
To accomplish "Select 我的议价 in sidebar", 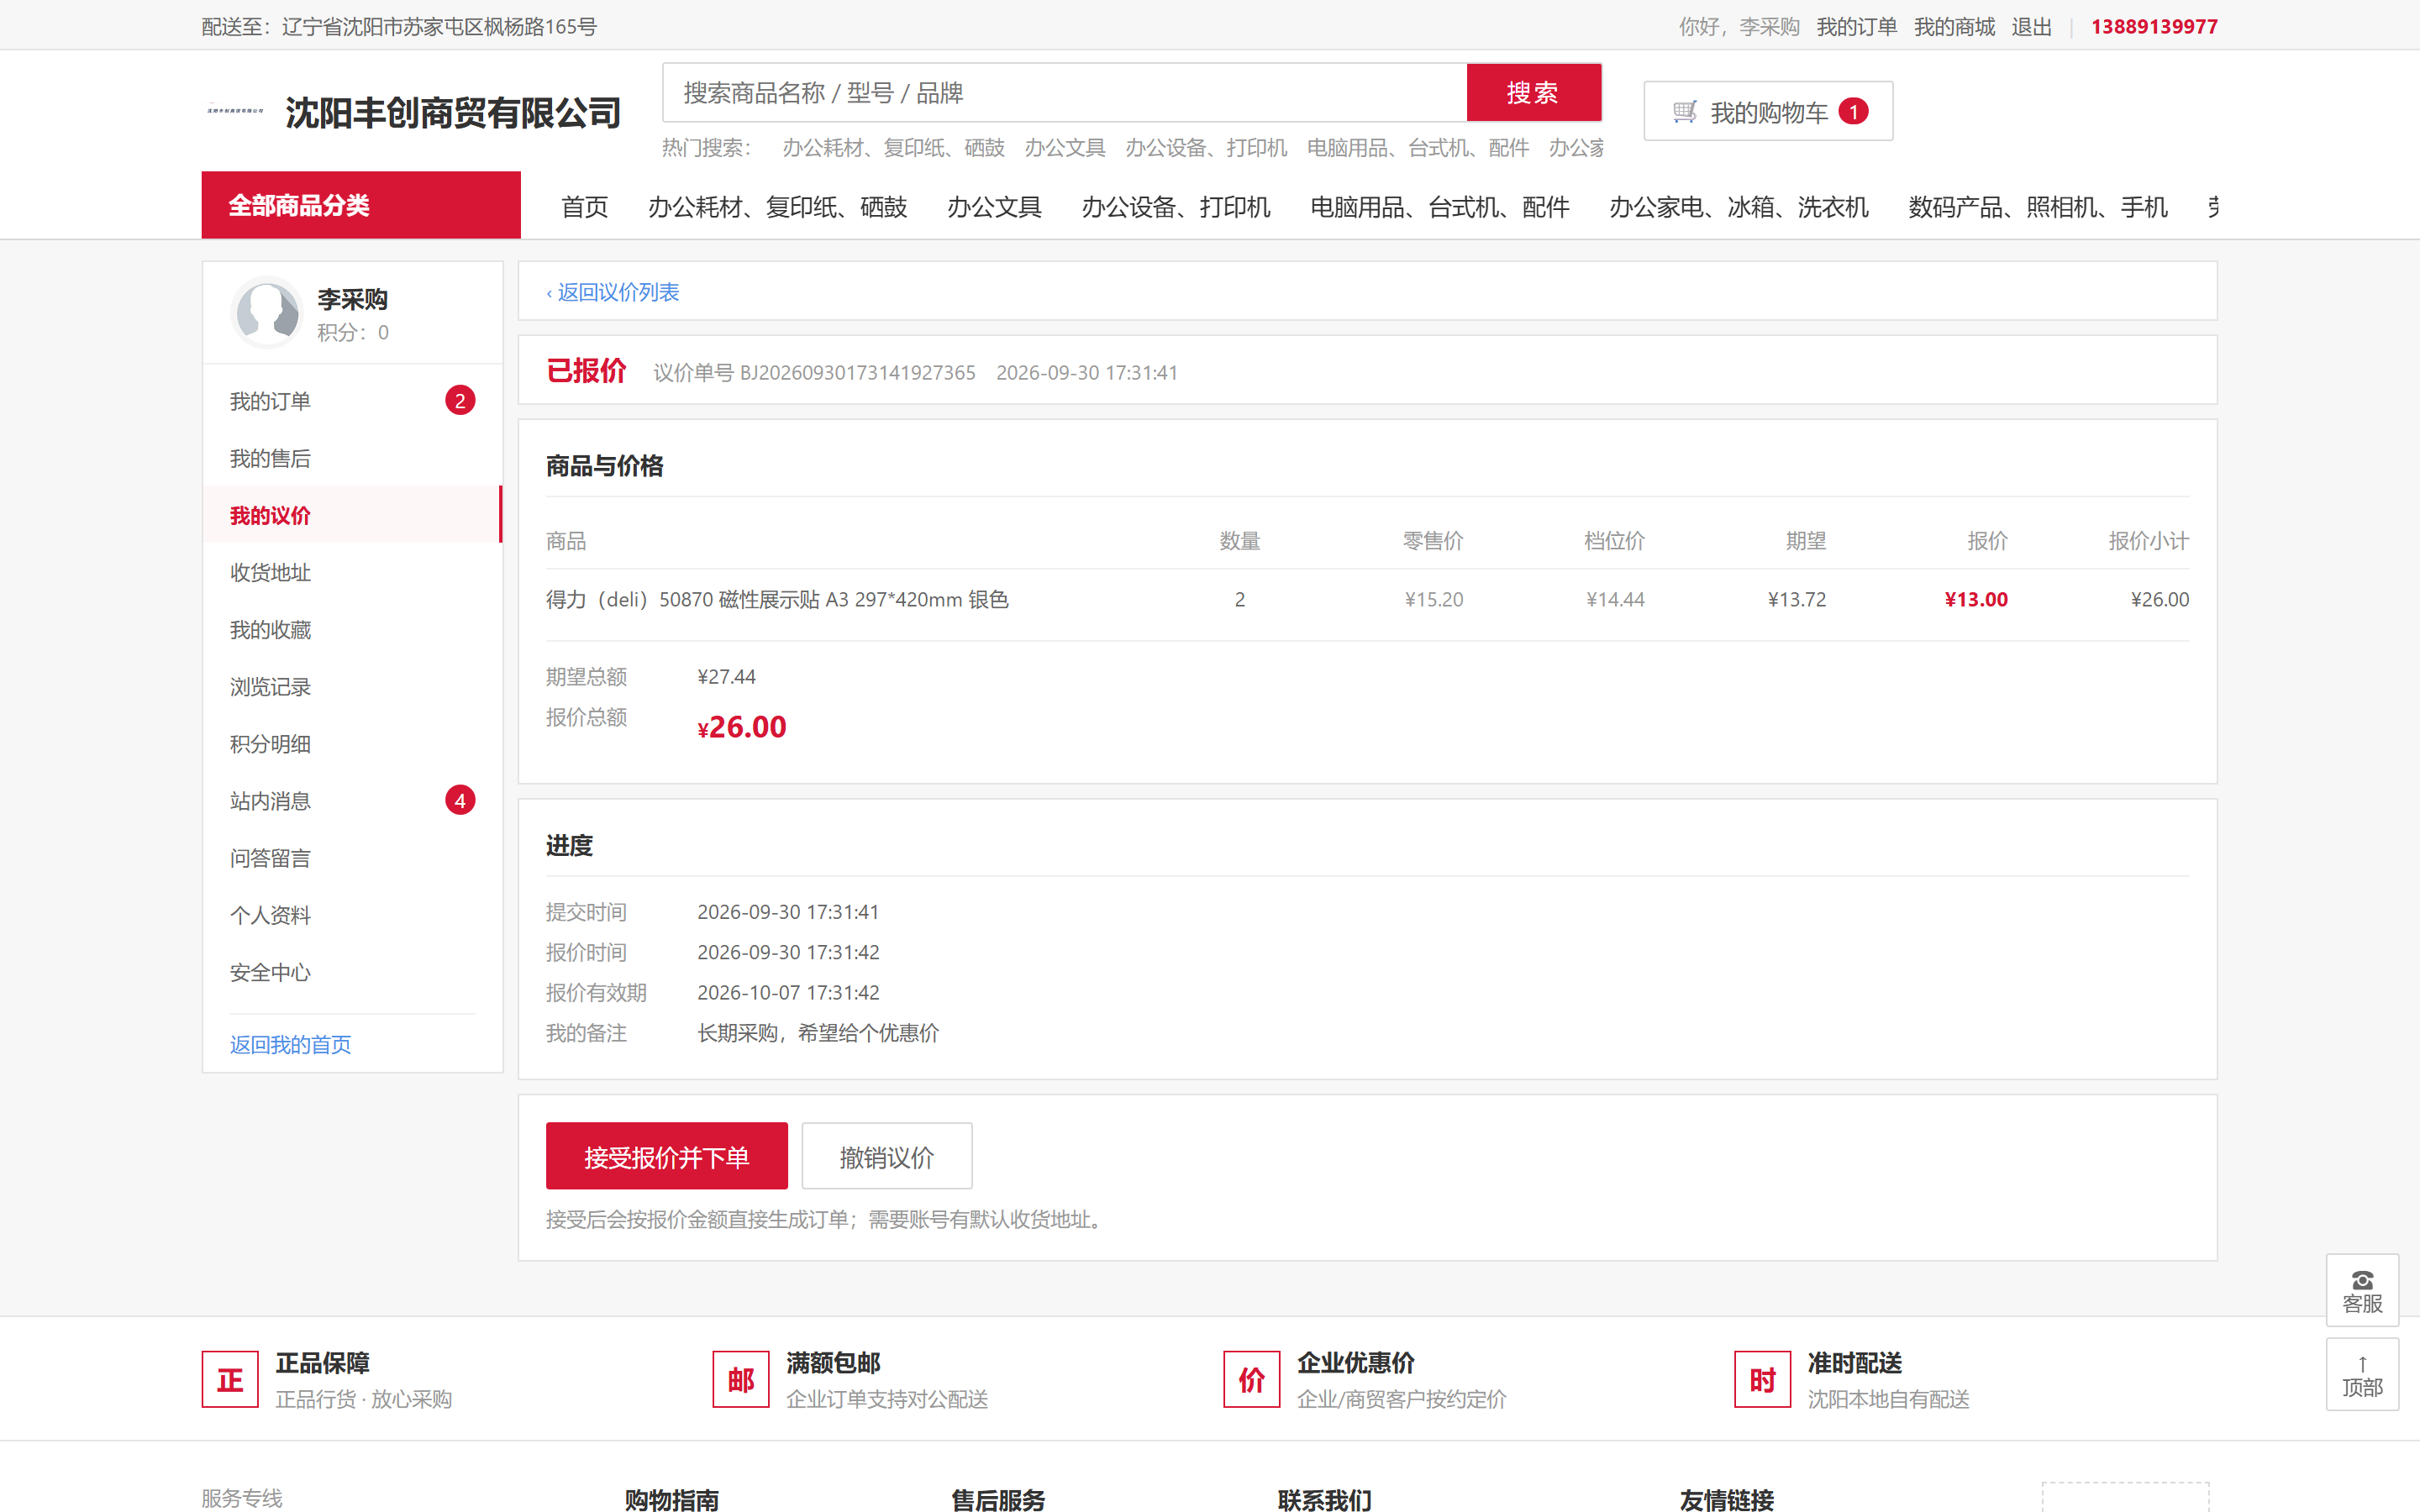I will pyautogui.click(x=352, y=515).
